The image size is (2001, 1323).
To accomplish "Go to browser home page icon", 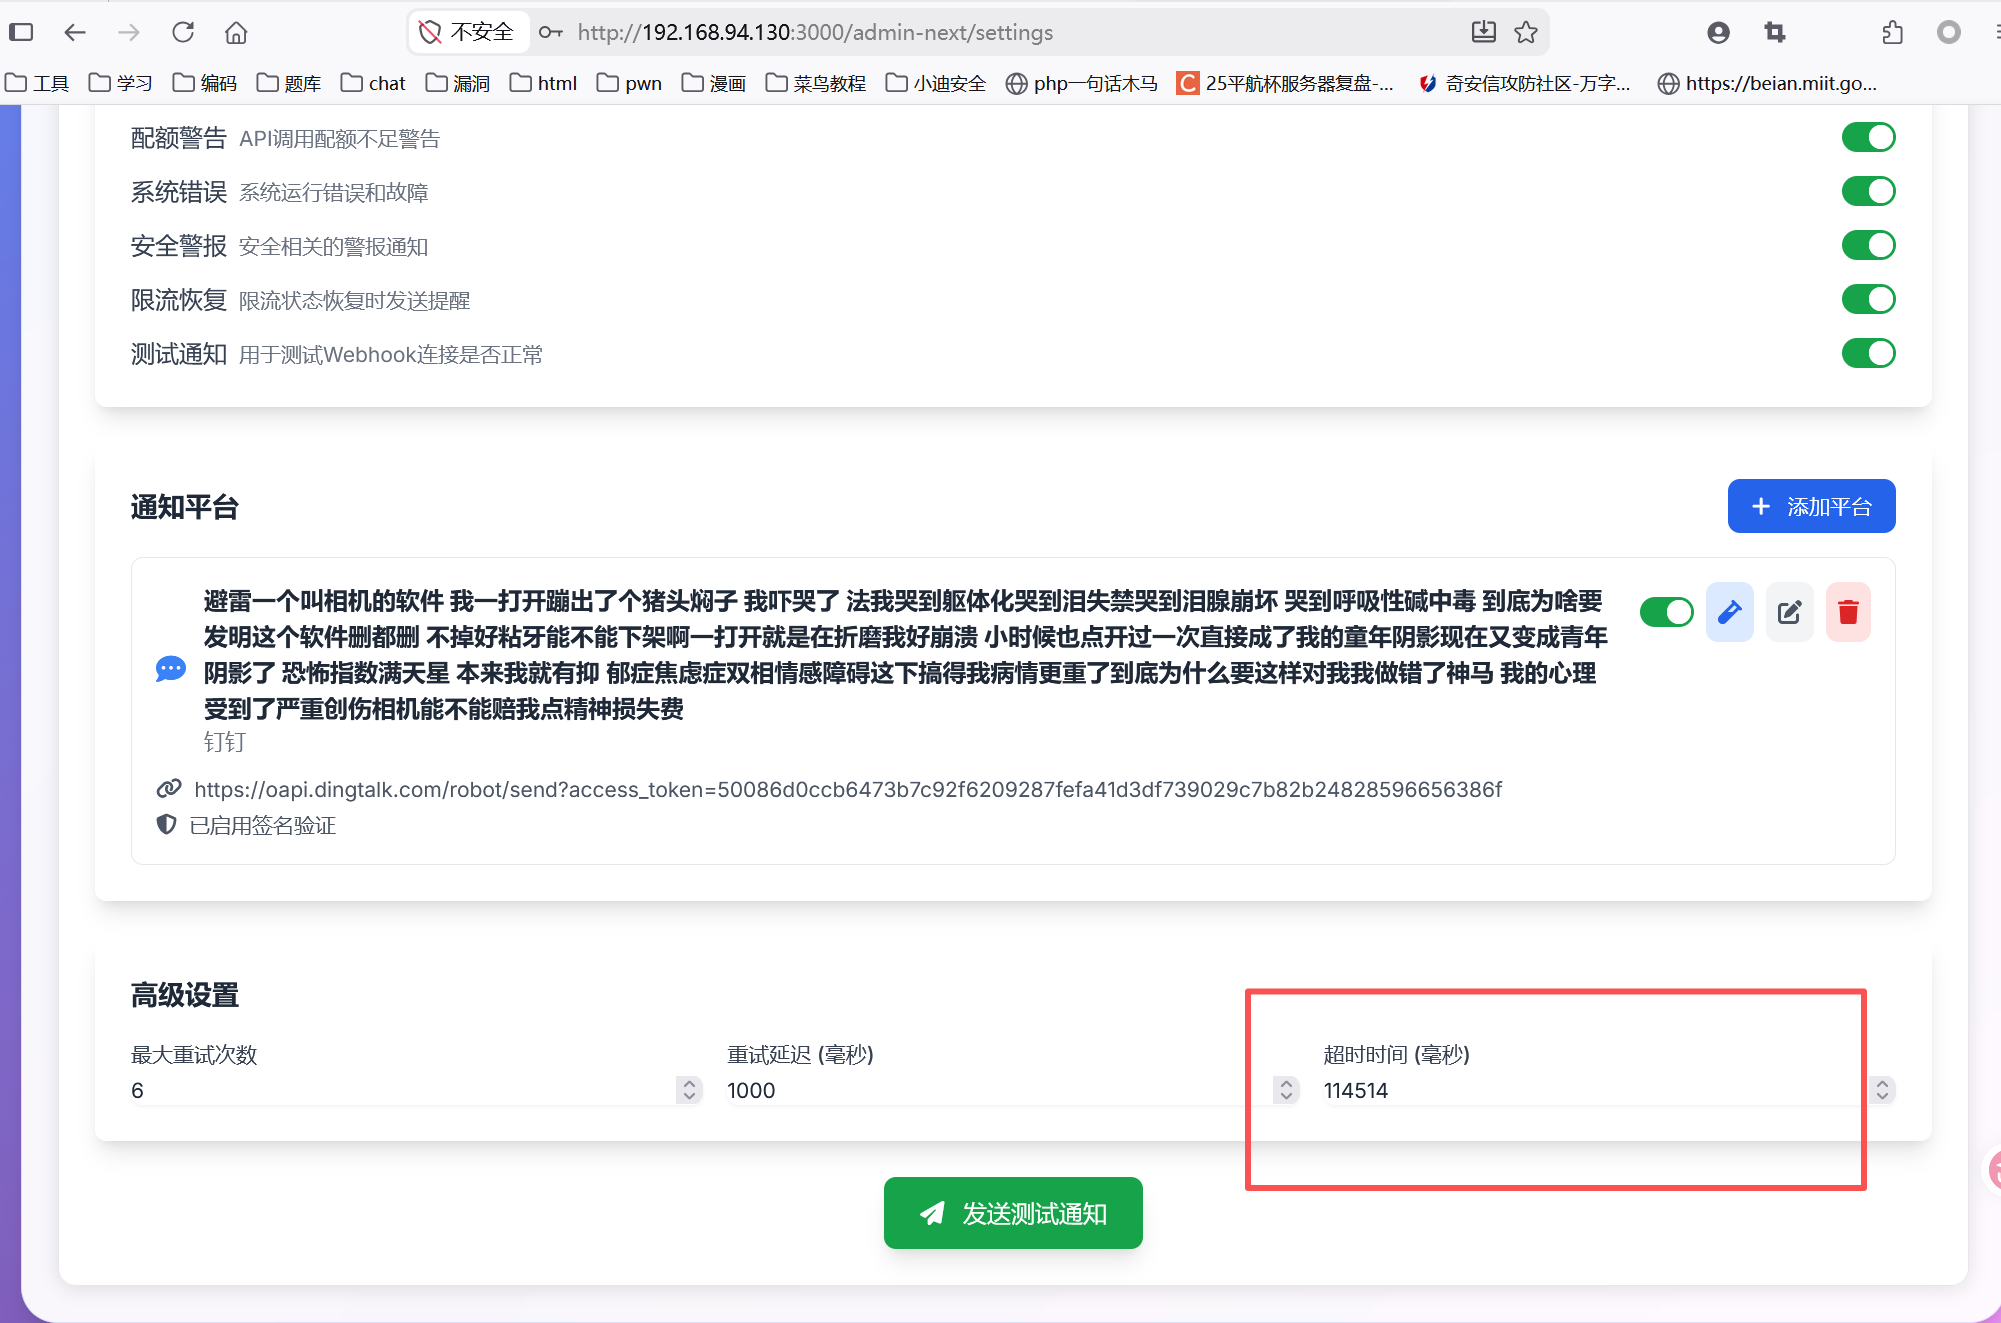I will point(236,32).
